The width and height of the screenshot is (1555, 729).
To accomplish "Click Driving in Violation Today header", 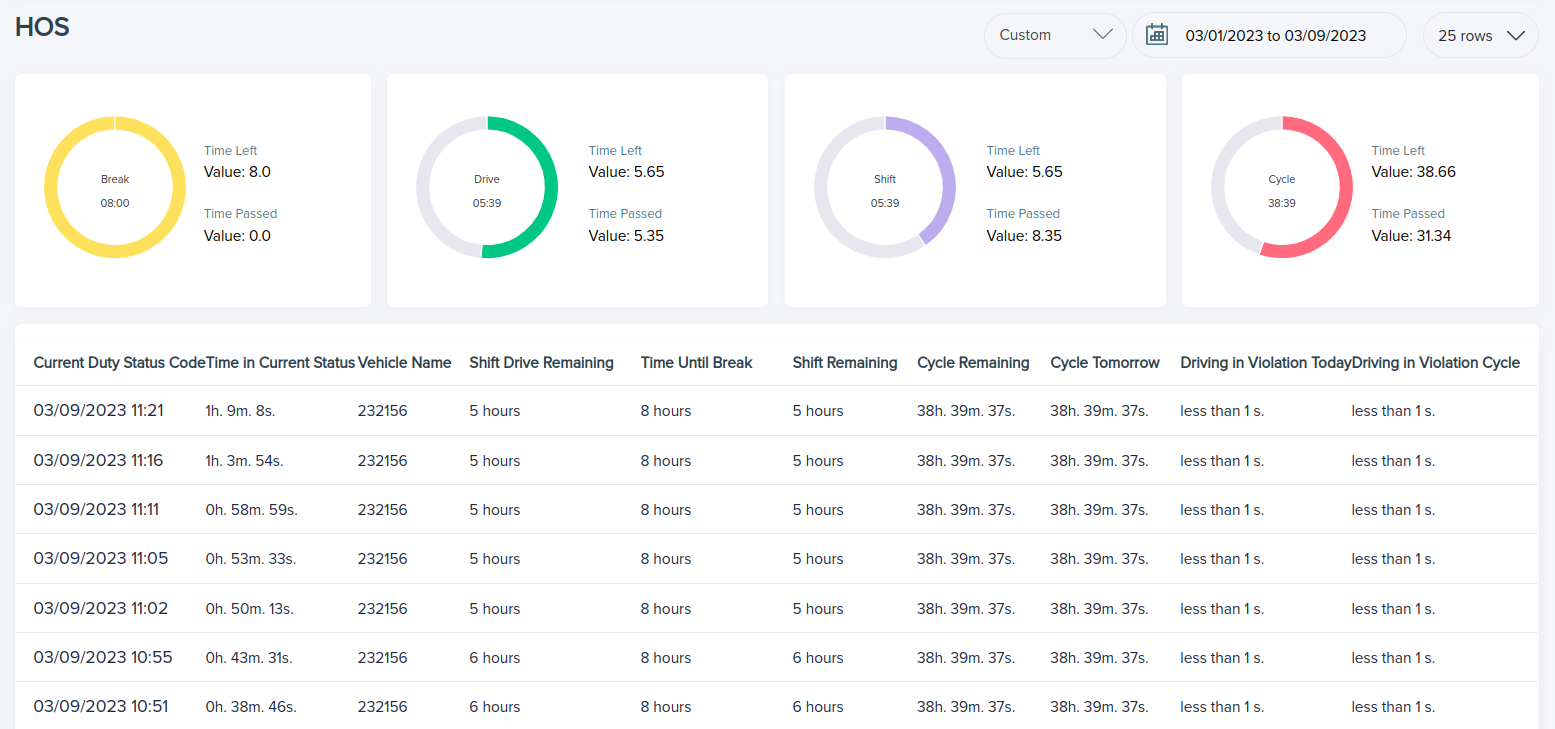I will tap(1266, 363).
